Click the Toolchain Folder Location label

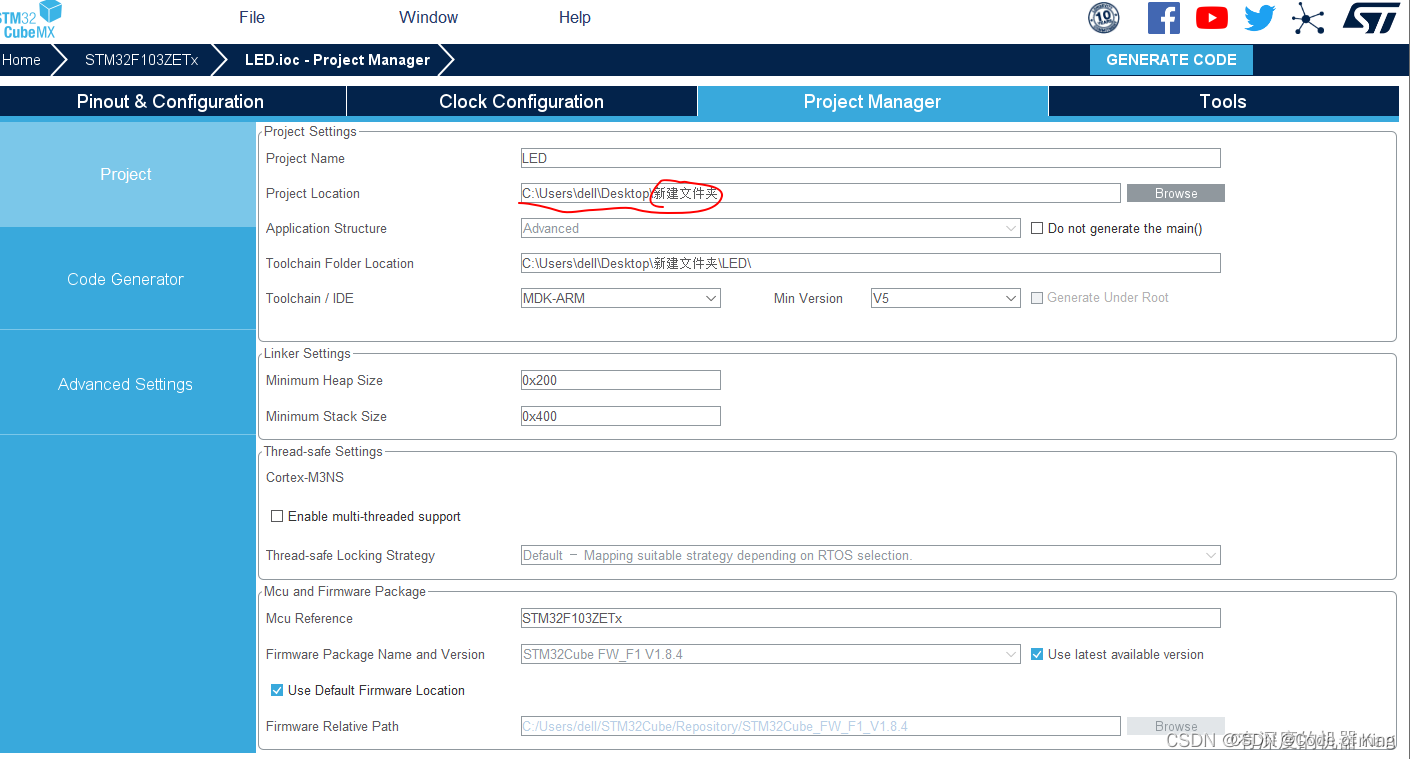340,263
